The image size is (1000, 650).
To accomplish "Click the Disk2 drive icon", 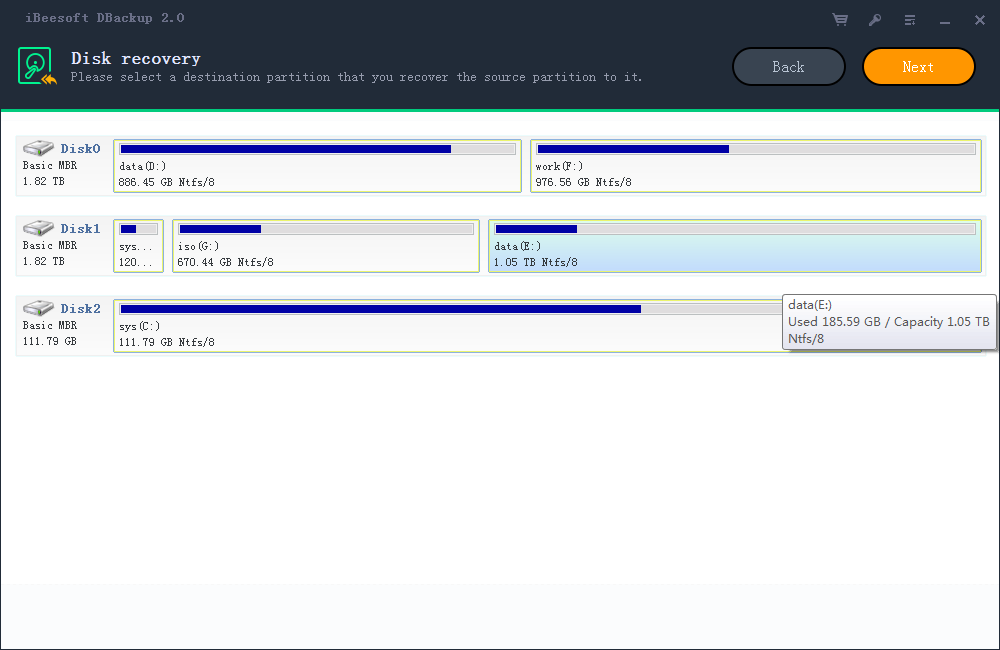I will (x=38, y=307).
